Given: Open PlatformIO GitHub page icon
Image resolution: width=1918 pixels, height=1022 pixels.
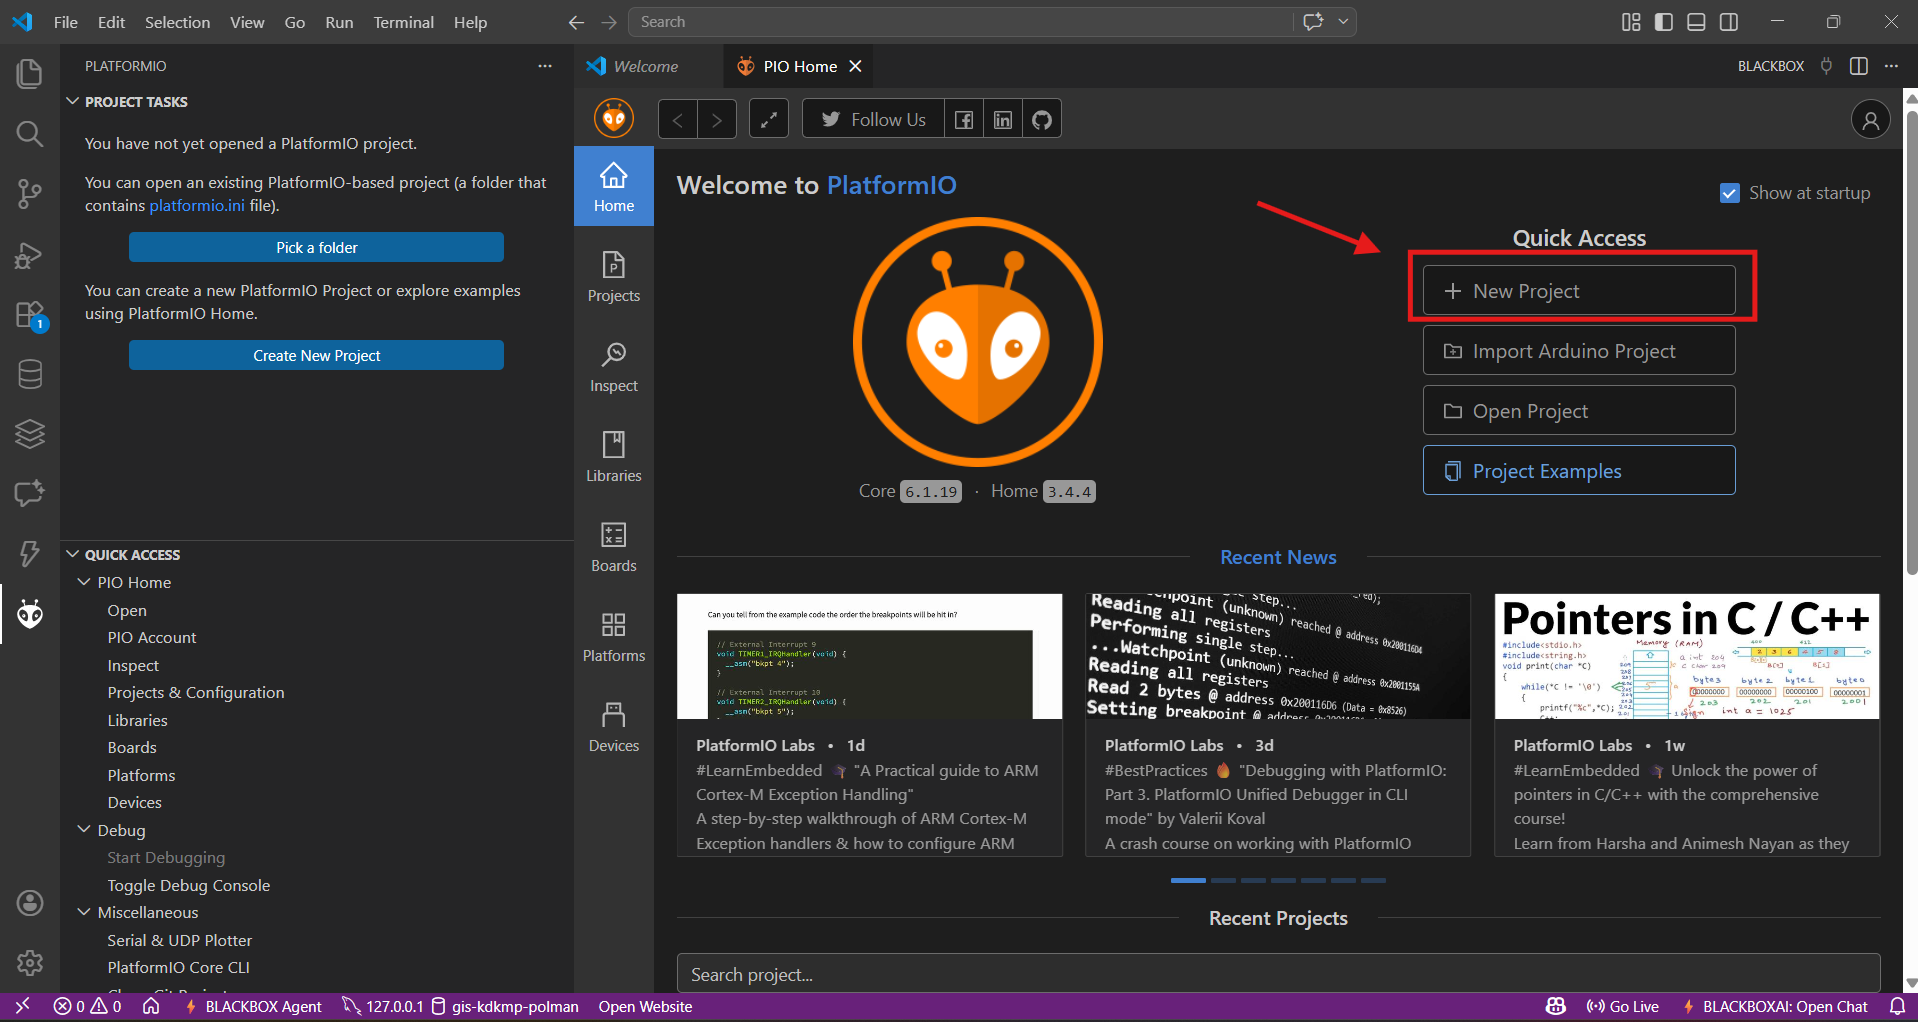Looking at the screenshot, I should coord(1042,120).
